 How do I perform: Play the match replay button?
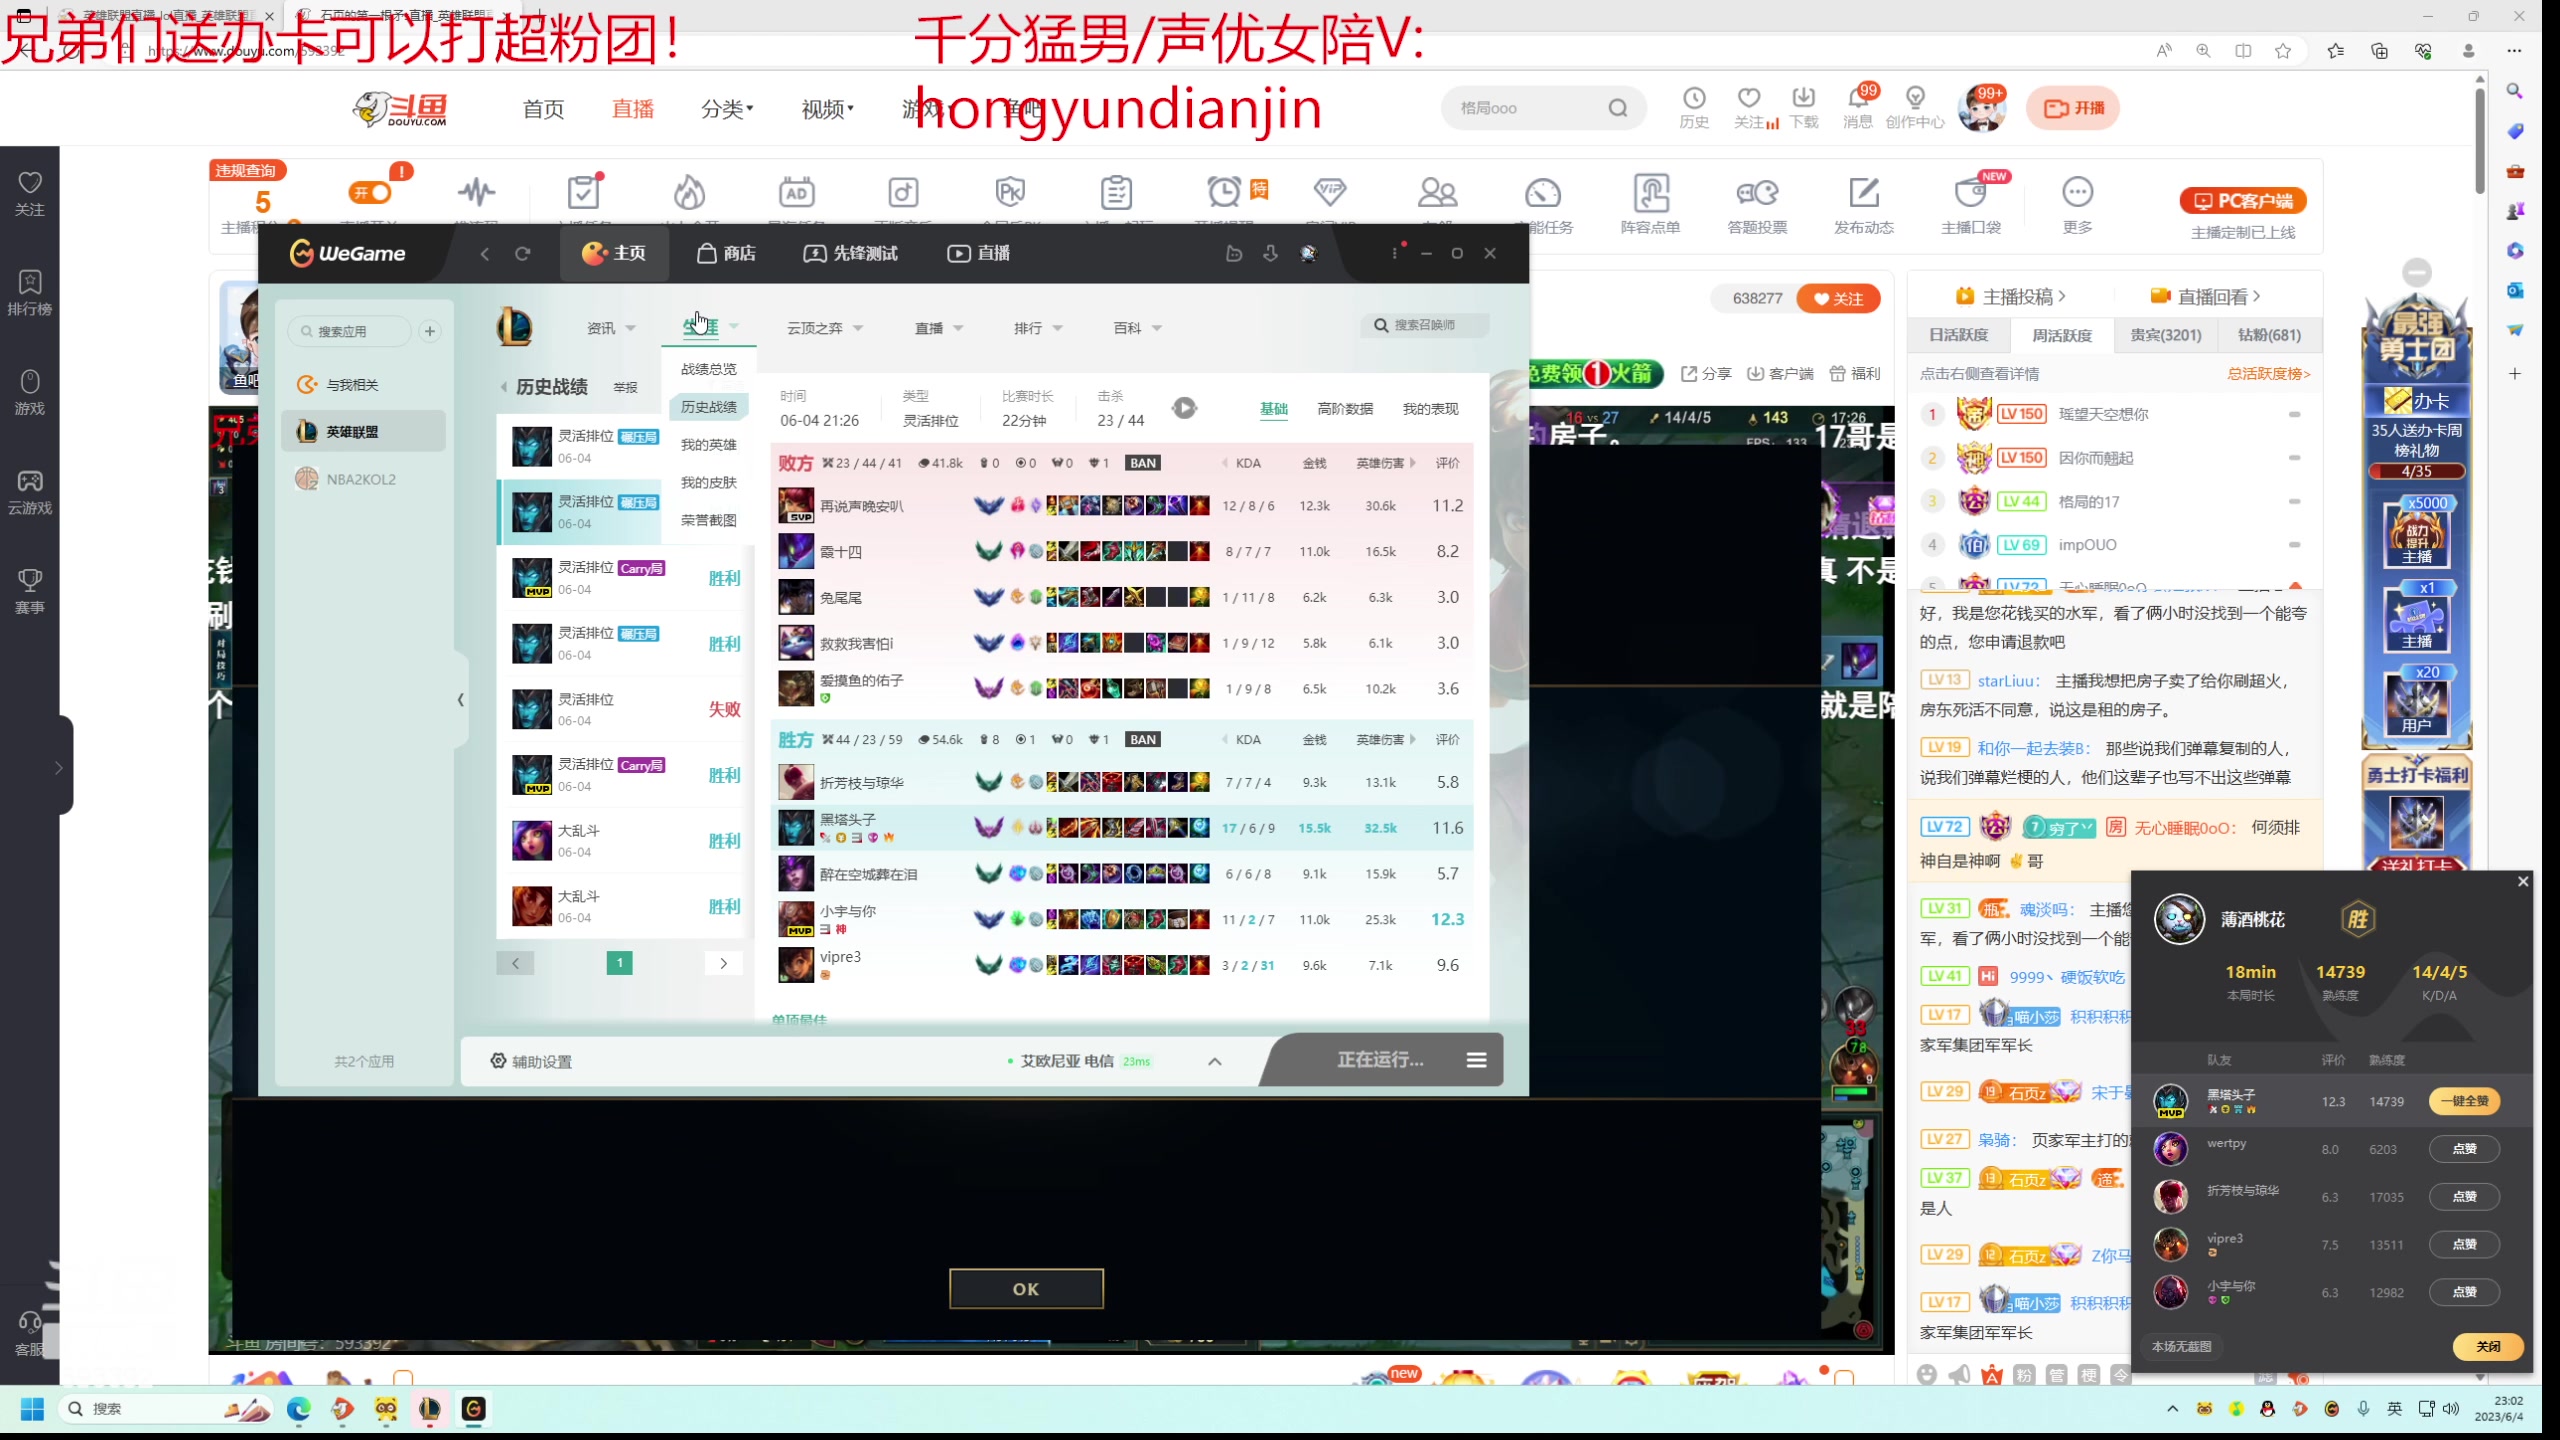tap(1184, 408)
